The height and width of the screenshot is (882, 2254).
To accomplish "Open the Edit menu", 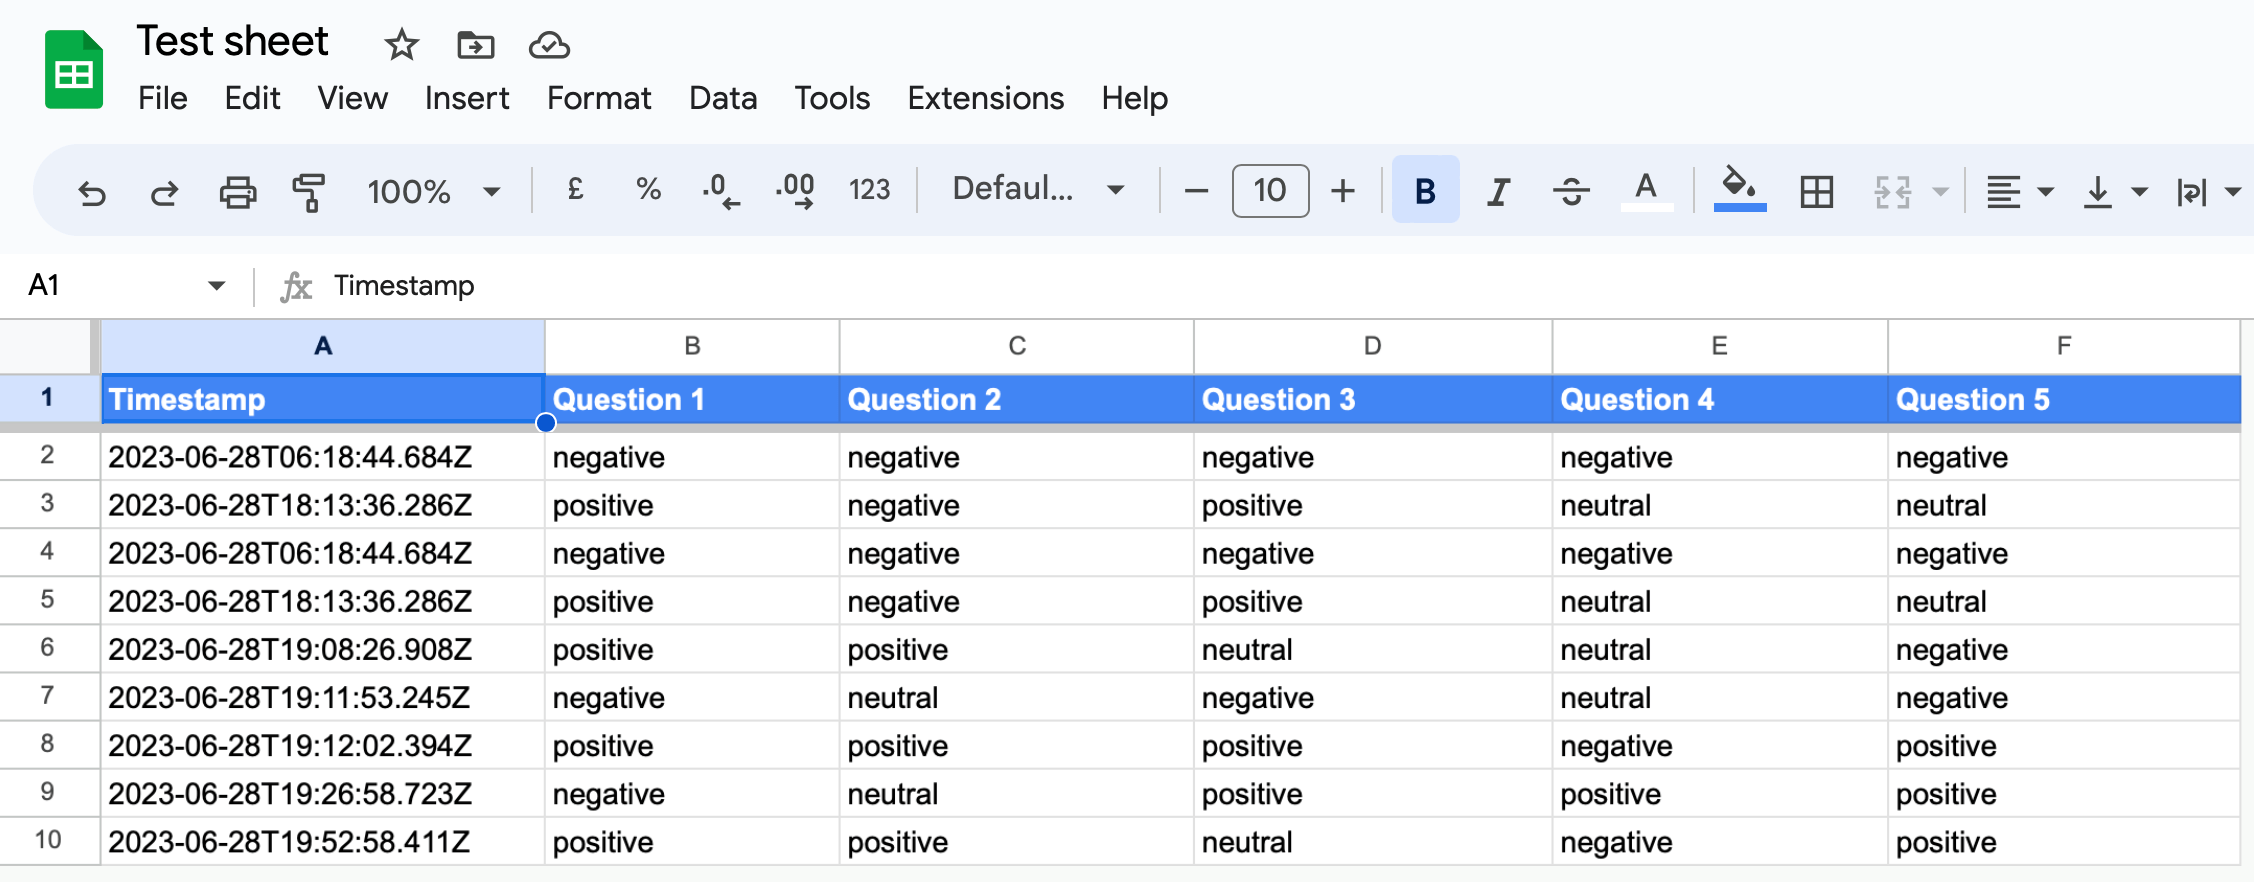I will (252, 98).
